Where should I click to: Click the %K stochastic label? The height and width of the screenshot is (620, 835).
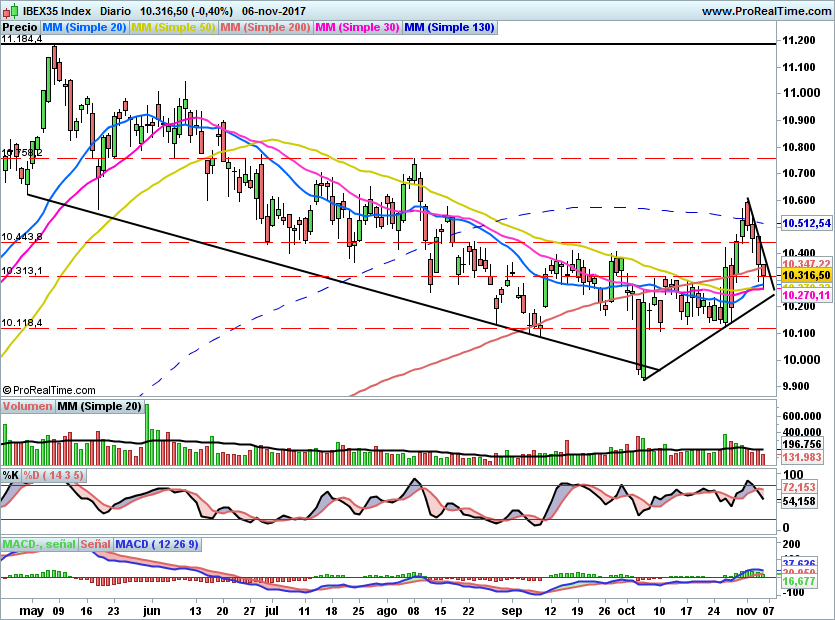coord(9,477)
